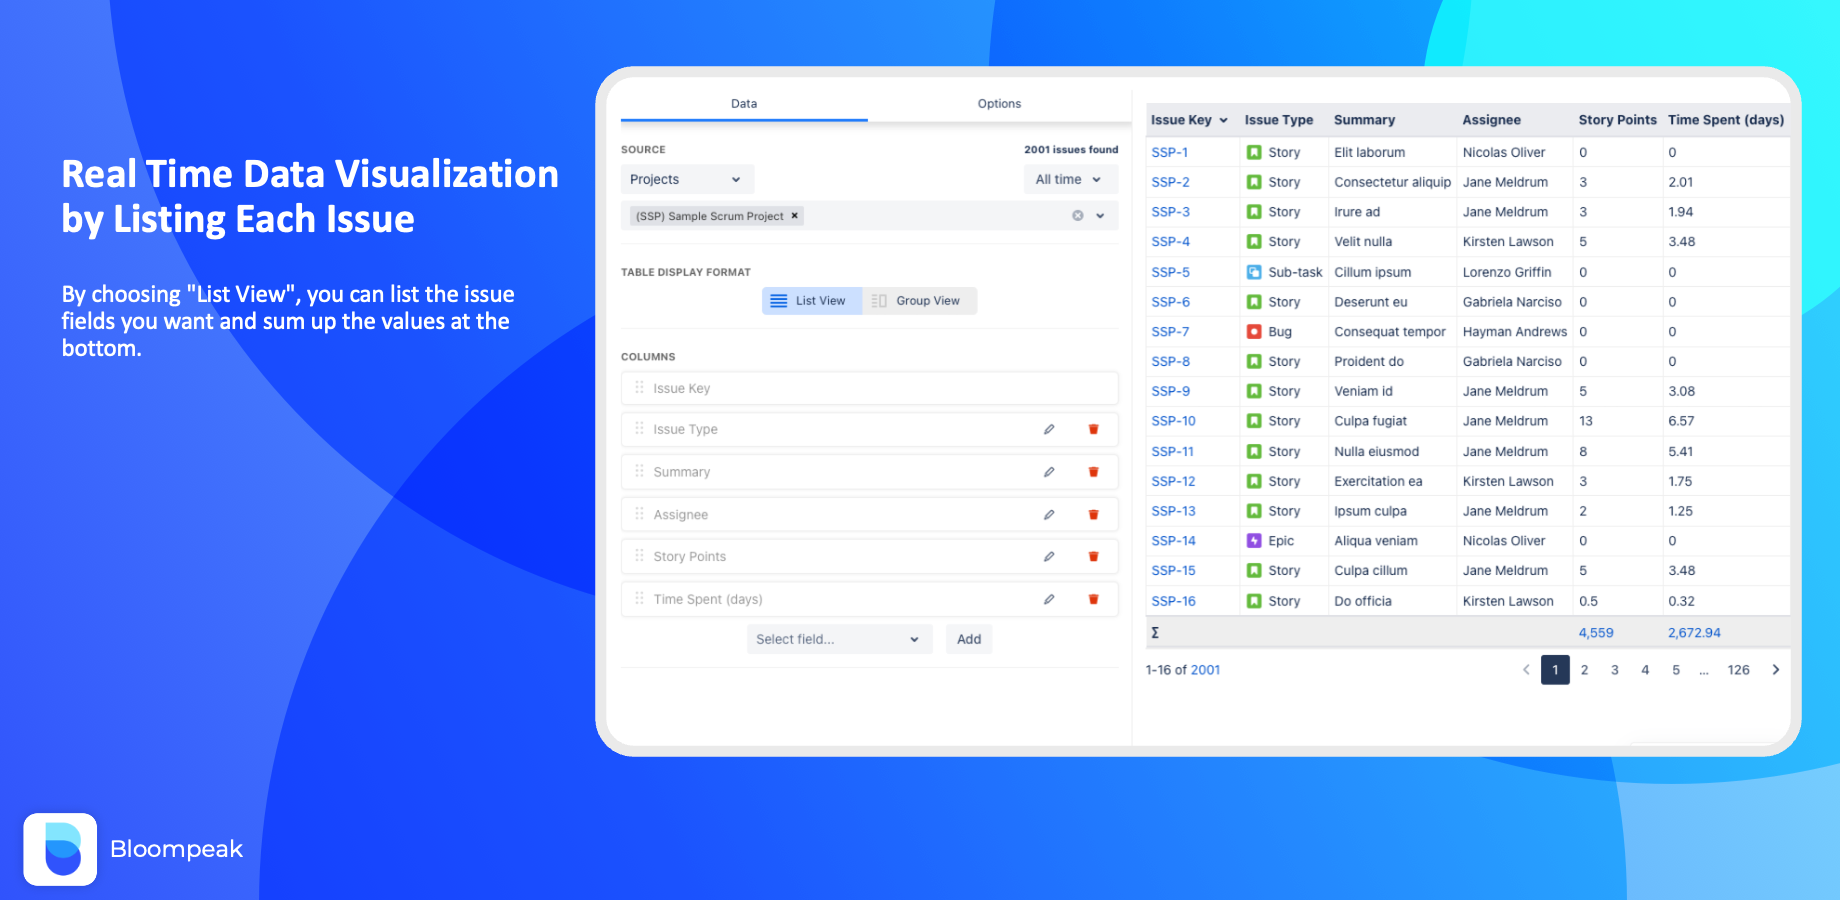Go to page 3
Image resolution: width=1840 pixels, height=900 pixels.
click(1615, 670)
